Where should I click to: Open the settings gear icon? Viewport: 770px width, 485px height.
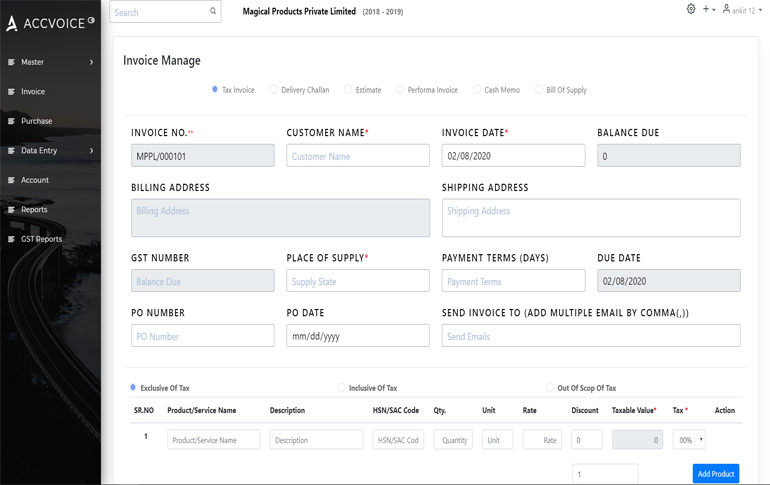(x=690, y=9)
